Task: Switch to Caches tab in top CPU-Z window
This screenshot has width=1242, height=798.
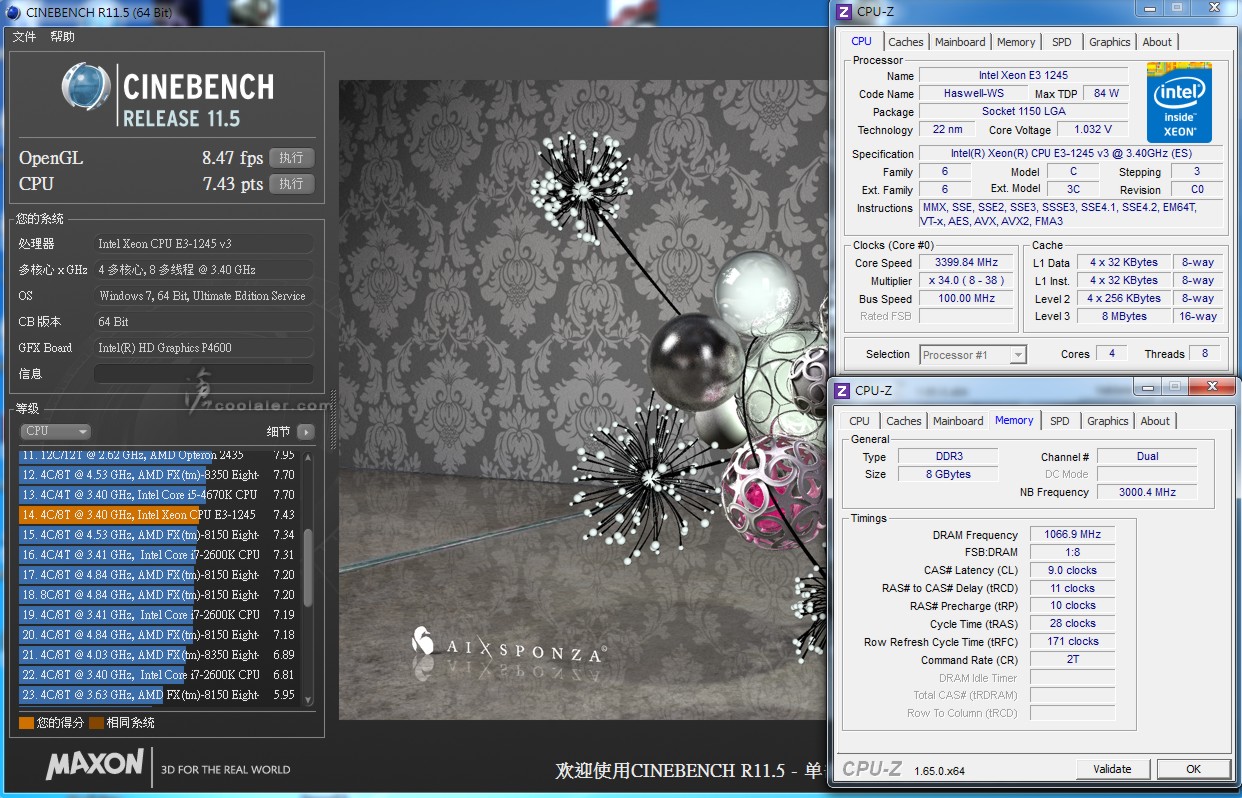Action: click(x=906, y=42)
